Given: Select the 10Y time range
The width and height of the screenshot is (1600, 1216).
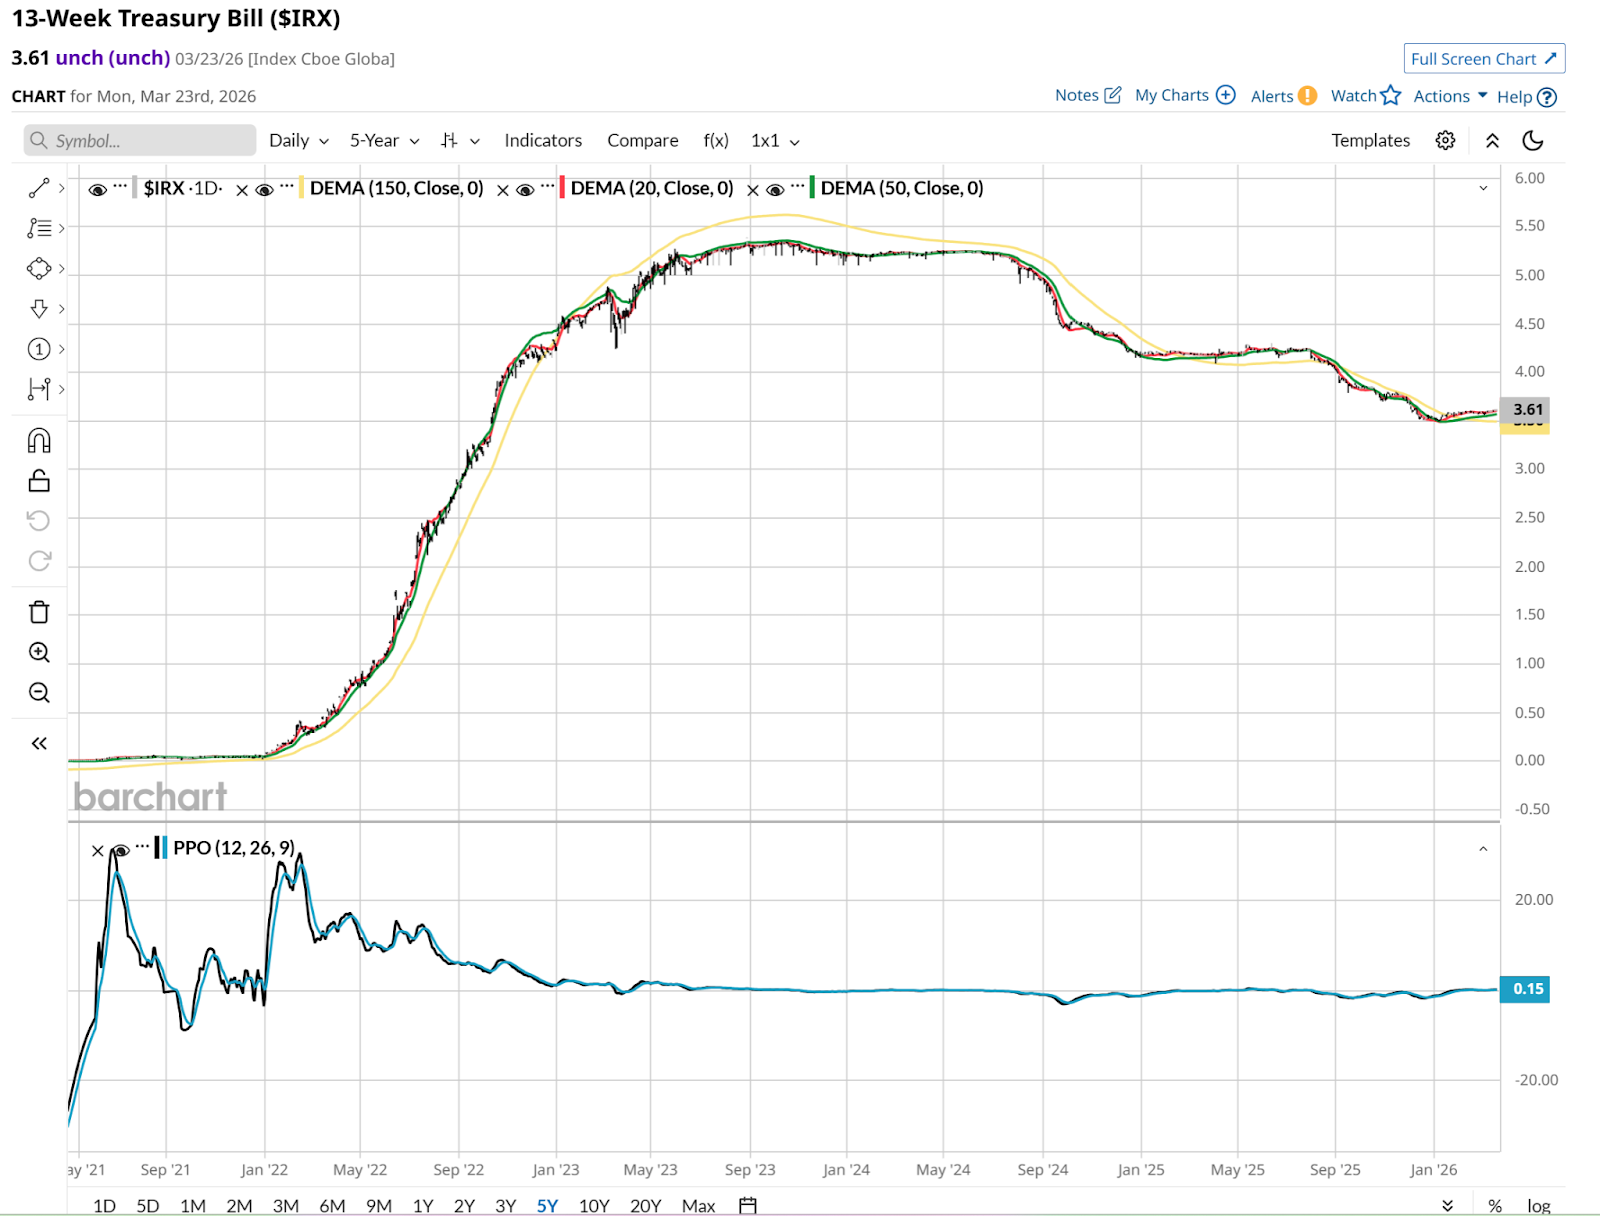Looking at the screenshot, I should pos(594,1205).
